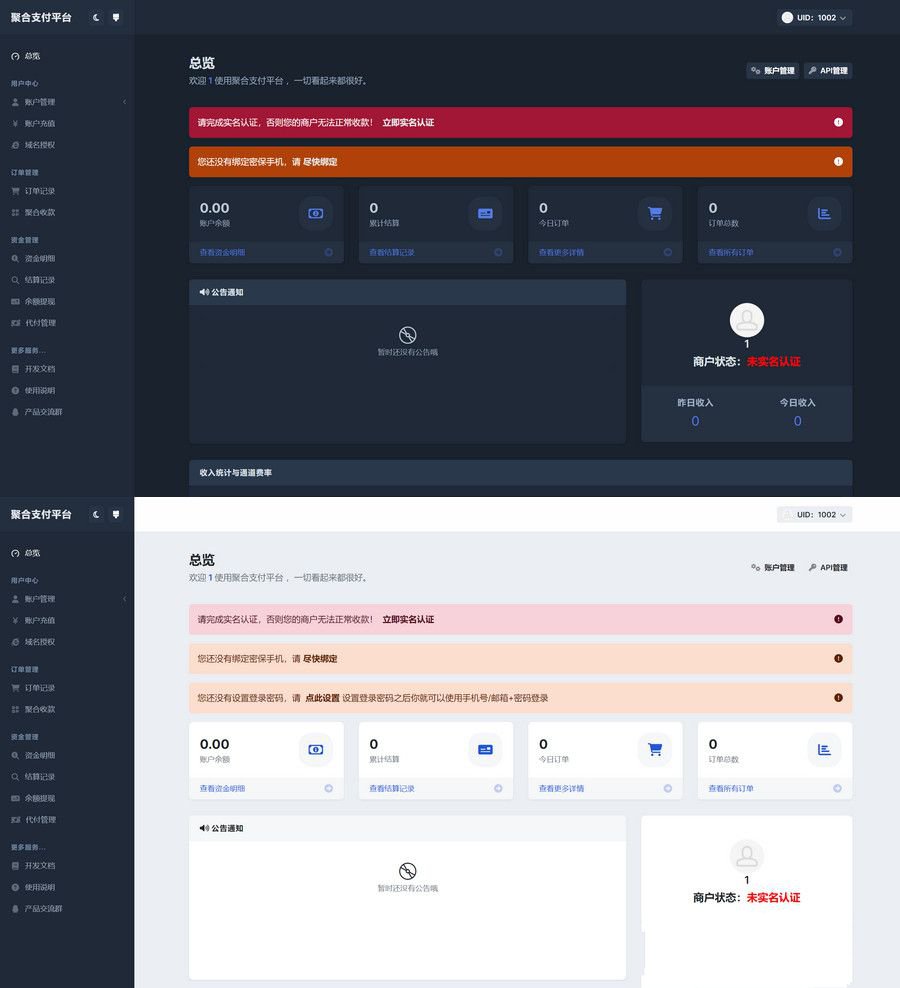Image resolution: width=900 pixels, height=988 pixels.
Task: Open 订单记录 in the upper sidebar menu
Action: pyautogui.click(x=40, y=191)
